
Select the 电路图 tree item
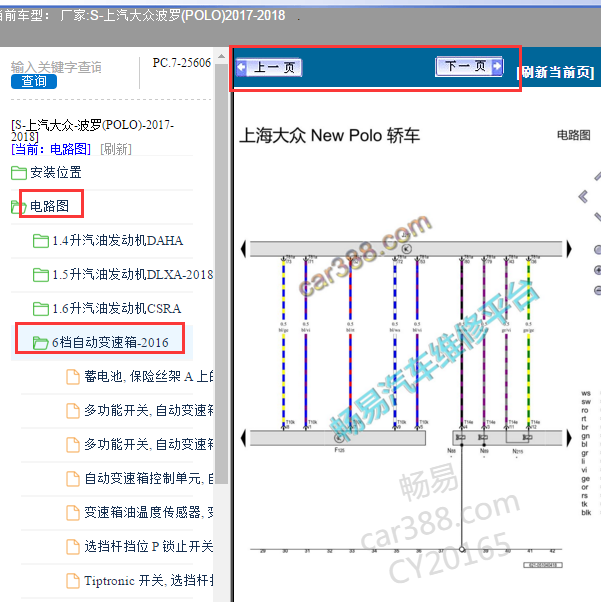pyautogui.click(x=50, y=206)
